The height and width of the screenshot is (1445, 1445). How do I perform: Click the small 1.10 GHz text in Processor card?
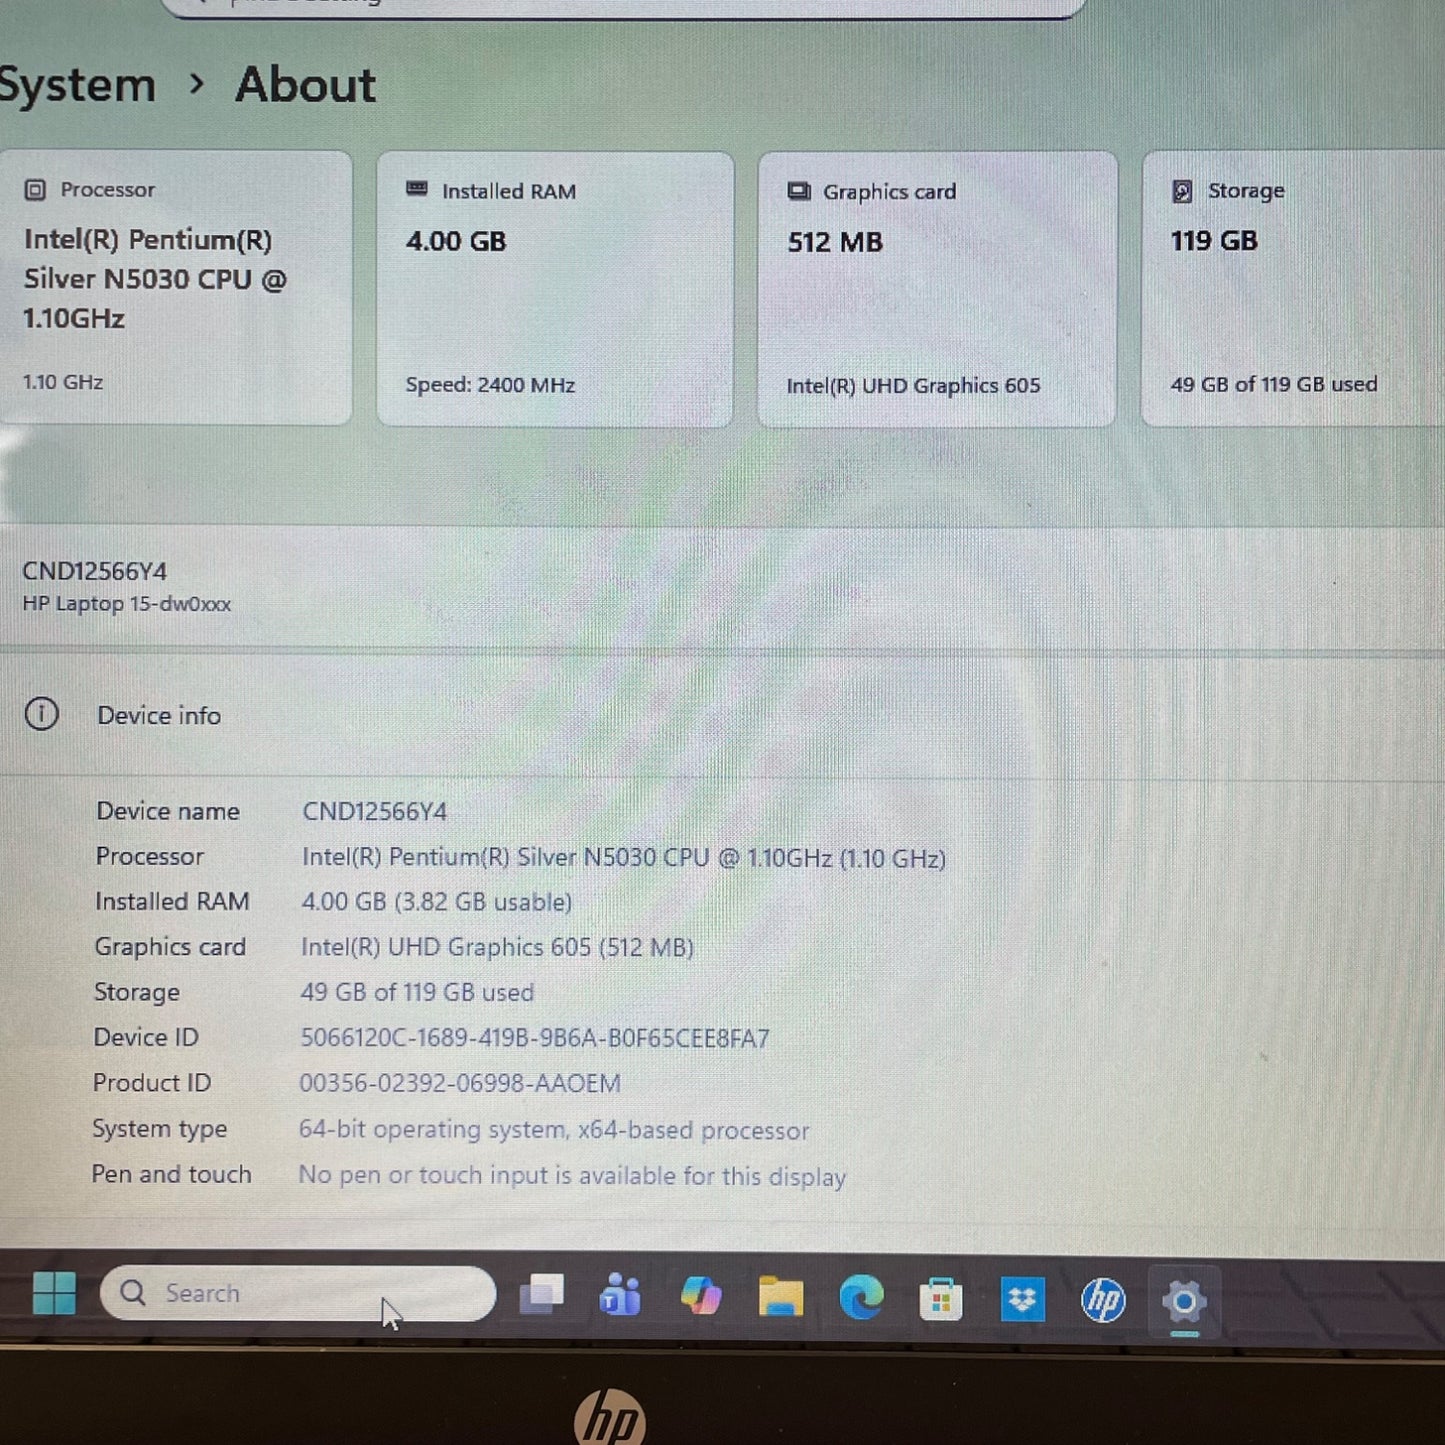pyautogui.click(x=63, y=382)
